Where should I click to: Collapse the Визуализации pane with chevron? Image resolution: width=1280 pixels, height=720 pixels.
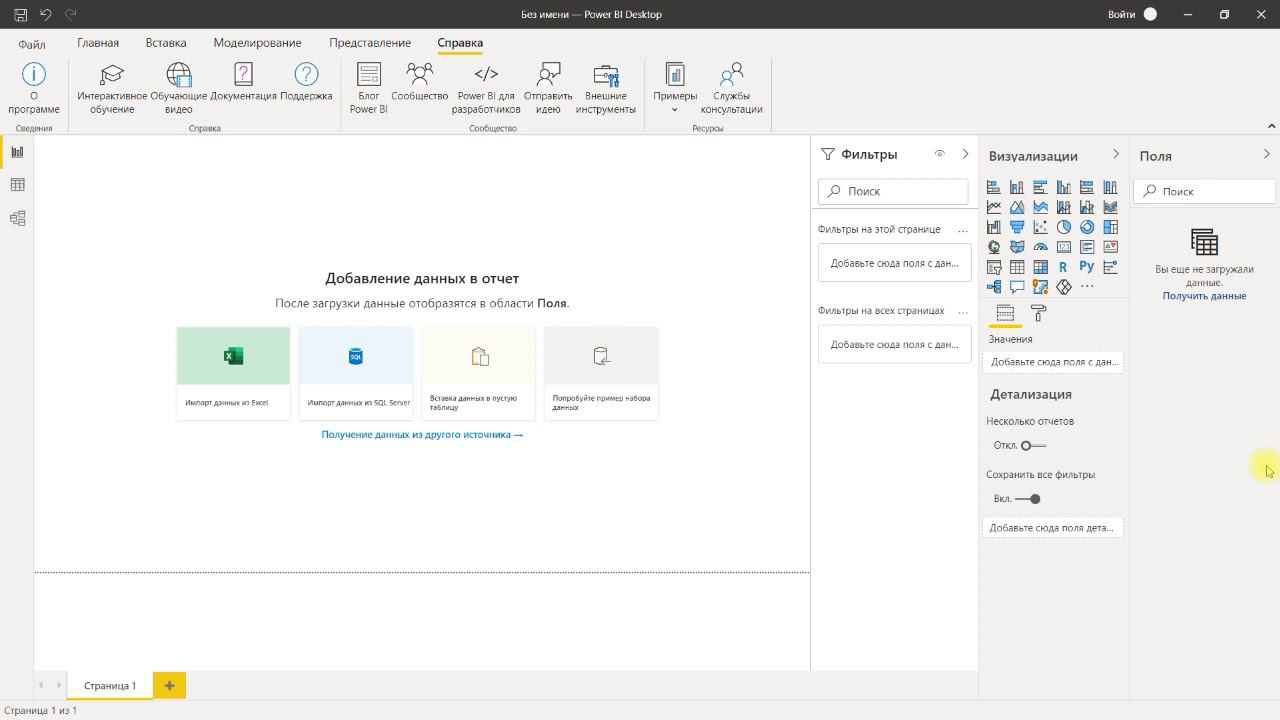[x=1116, y=154]
